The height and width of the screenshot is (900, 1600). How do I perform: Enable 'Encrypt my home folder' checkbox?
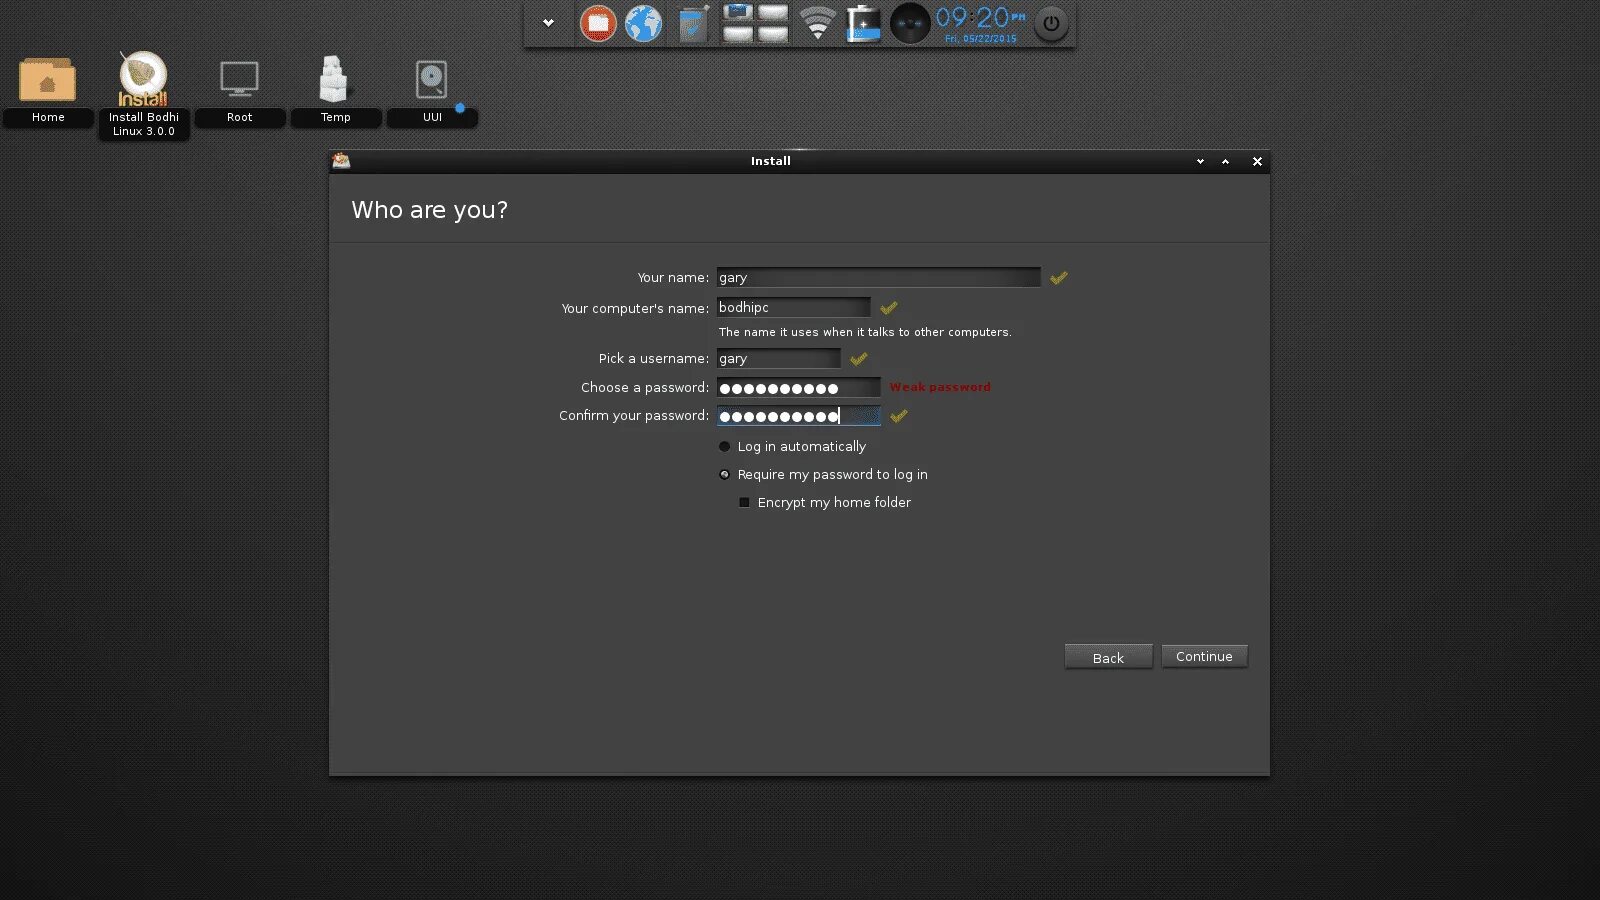coord(825,502)
